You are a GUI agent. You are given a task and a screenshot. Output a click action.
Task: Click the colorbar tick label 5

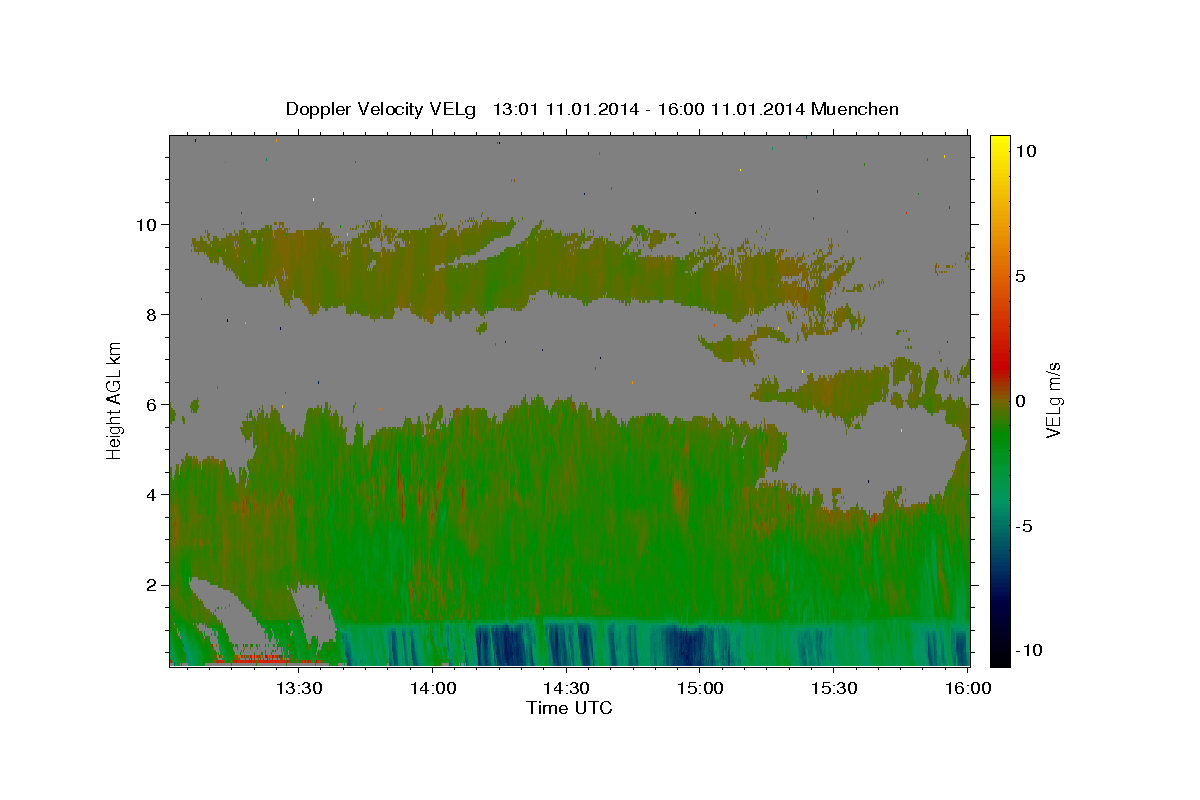point(1023,276)
